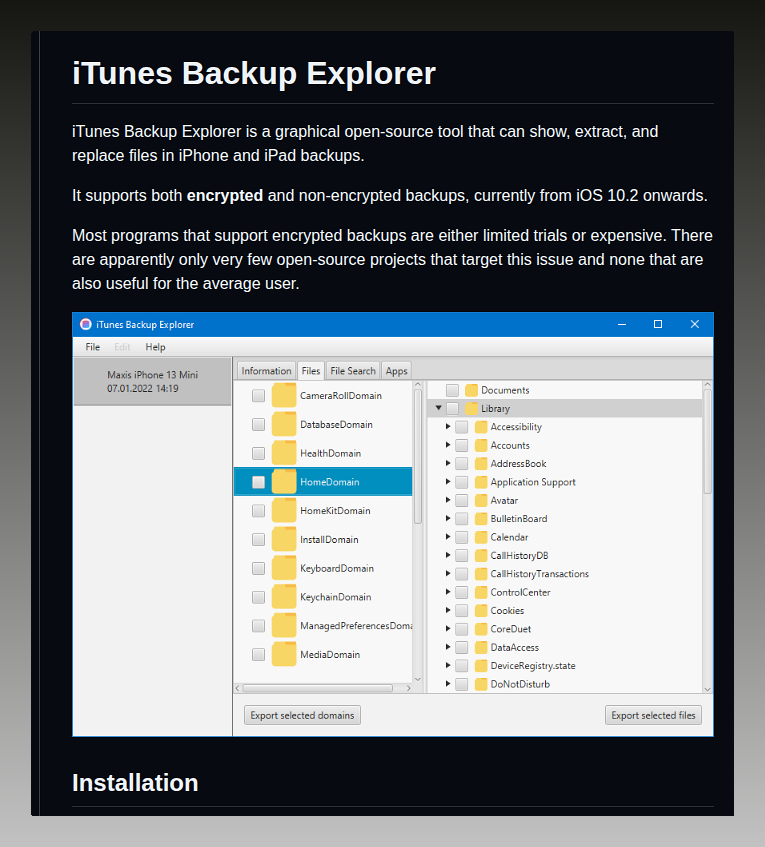
Task: Click the ManagedPreferencesDomain folder icon
Action: coord(284,626)
